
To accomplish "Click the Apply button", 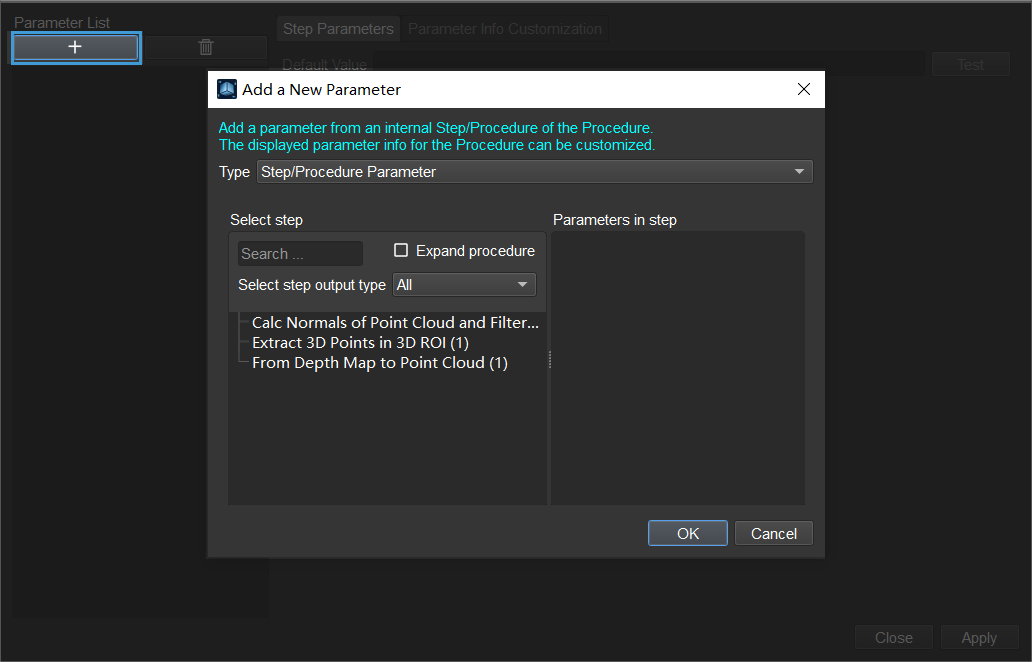I will coord(979,638).
